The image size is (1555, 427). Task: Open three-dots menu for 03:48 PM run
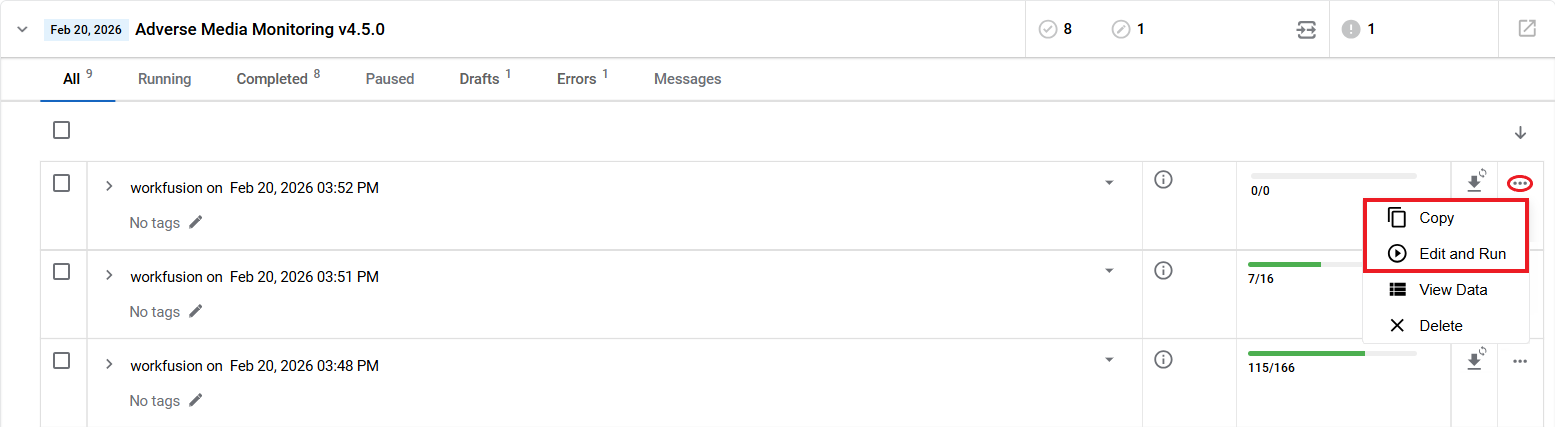(1520, 361)
